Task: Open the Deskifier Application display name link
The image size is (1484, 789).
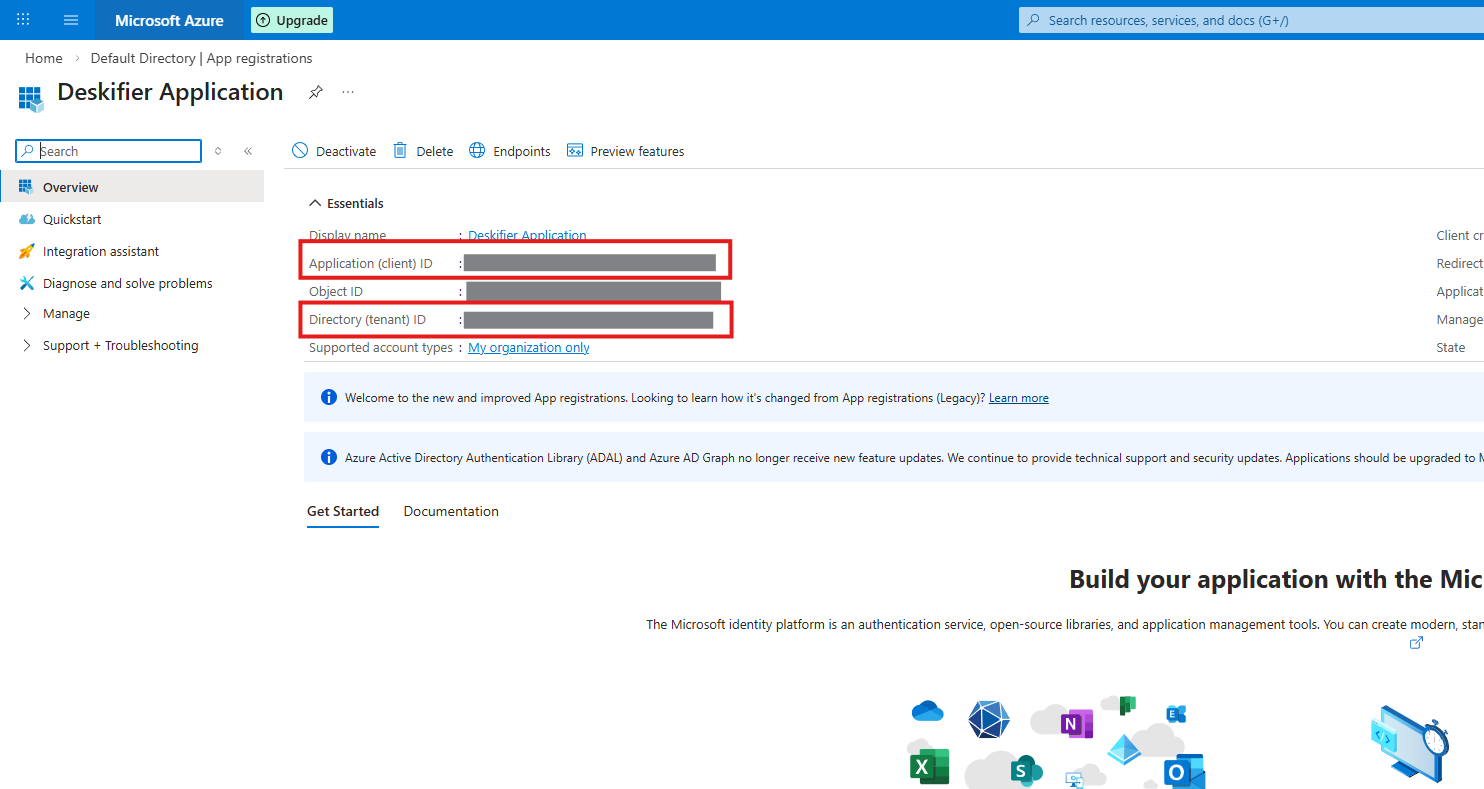Action: (x=527, y=235)
